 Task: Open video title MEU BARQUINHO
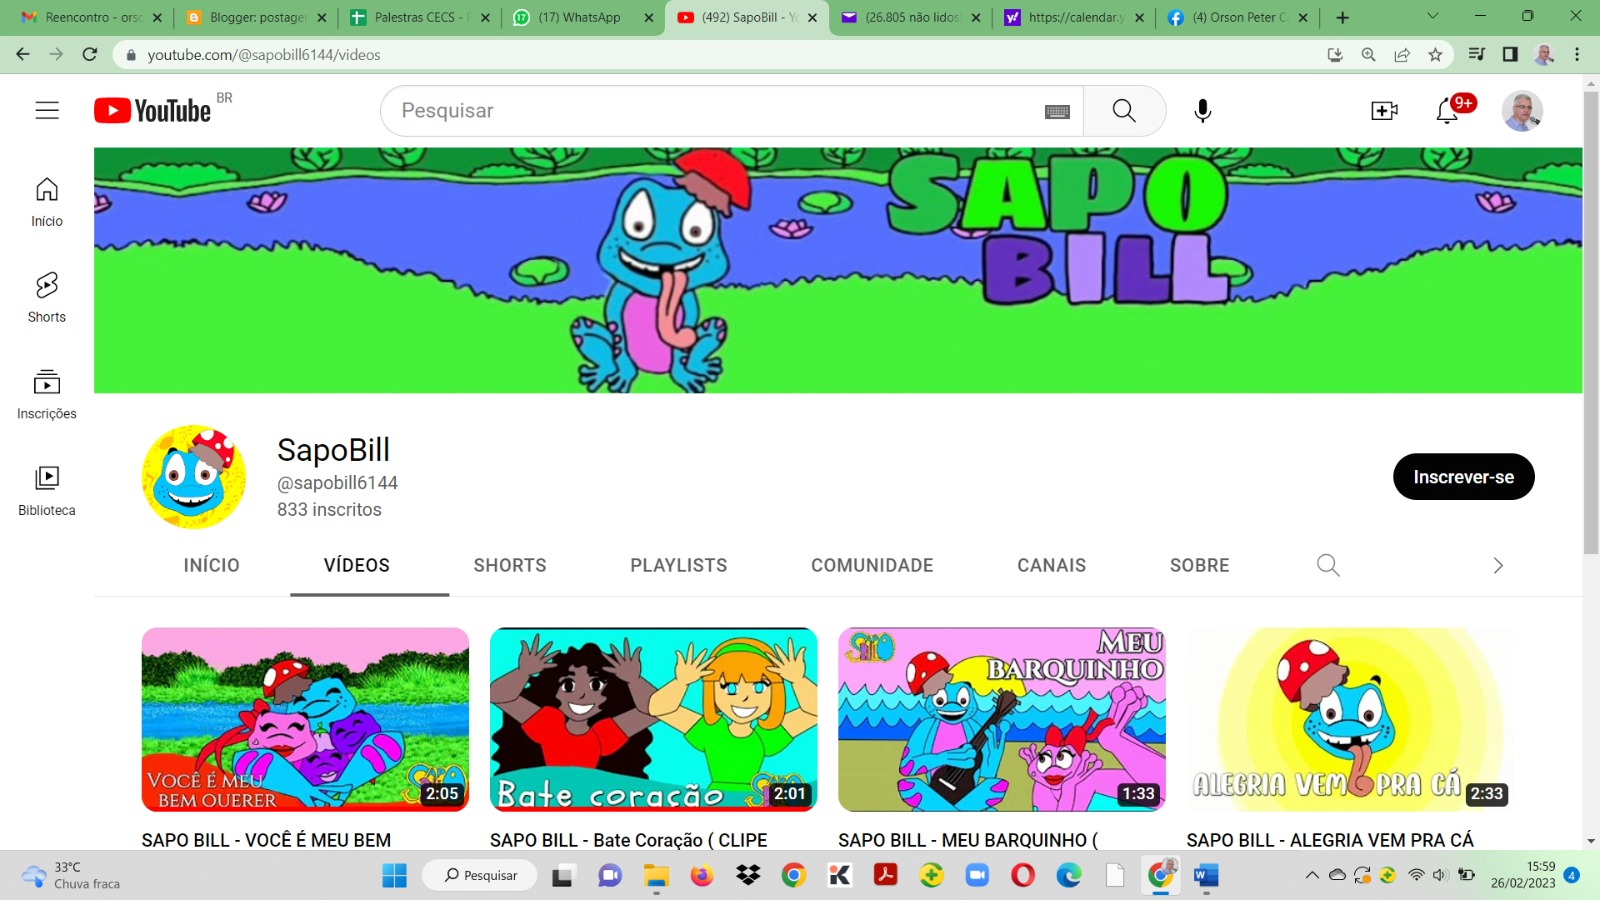coord(968,840)
